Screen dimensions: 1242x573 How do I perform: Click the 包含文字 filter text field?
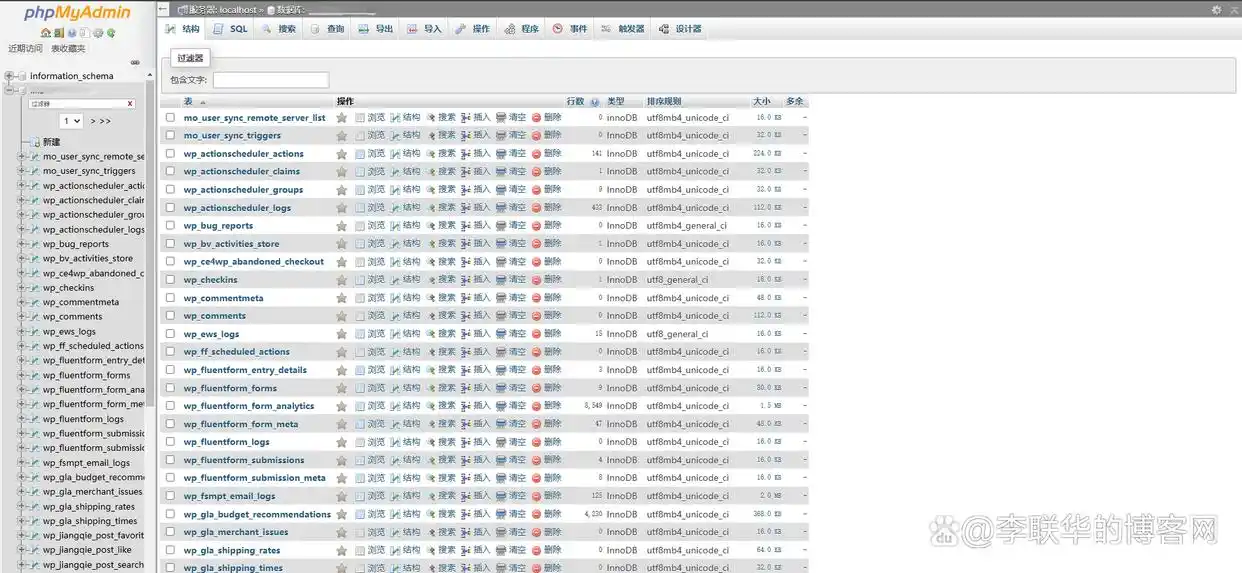(270, 80)
